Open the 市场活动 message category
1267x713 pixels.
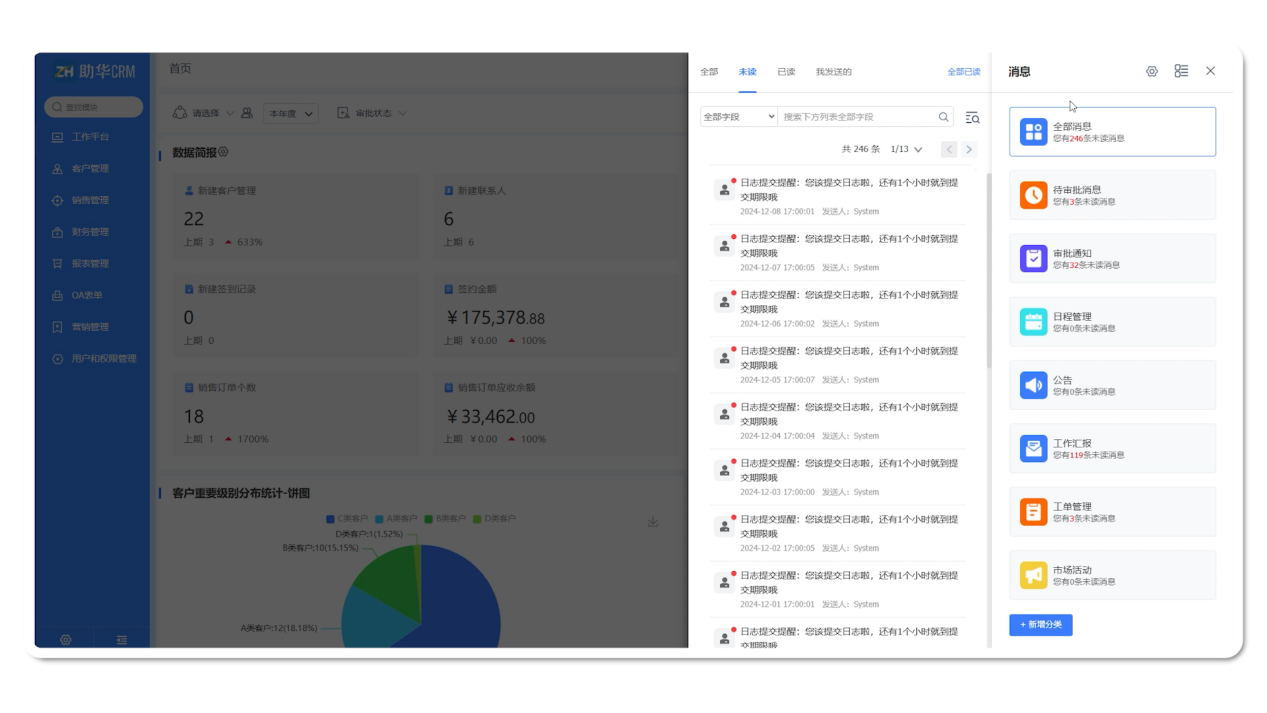(1112, 575)
